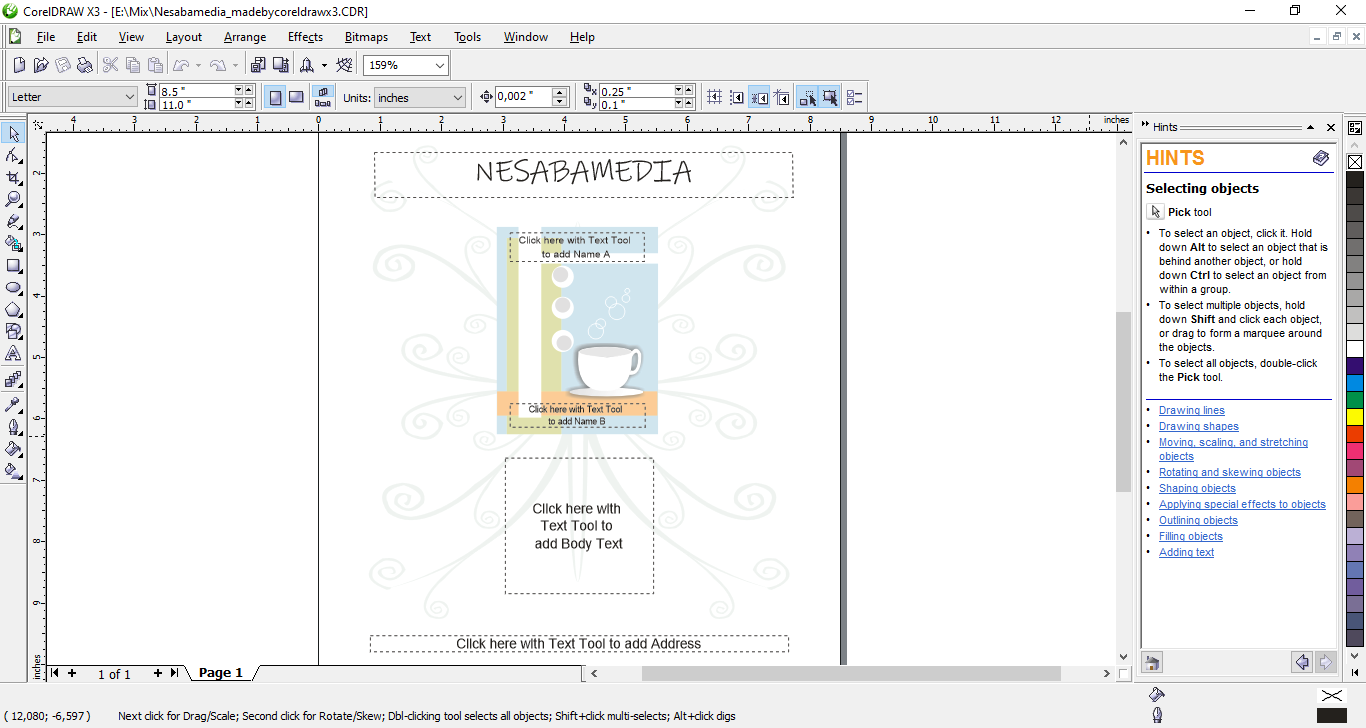Select the Eyedropper tool
The image size is (1366, 728).
14,405
